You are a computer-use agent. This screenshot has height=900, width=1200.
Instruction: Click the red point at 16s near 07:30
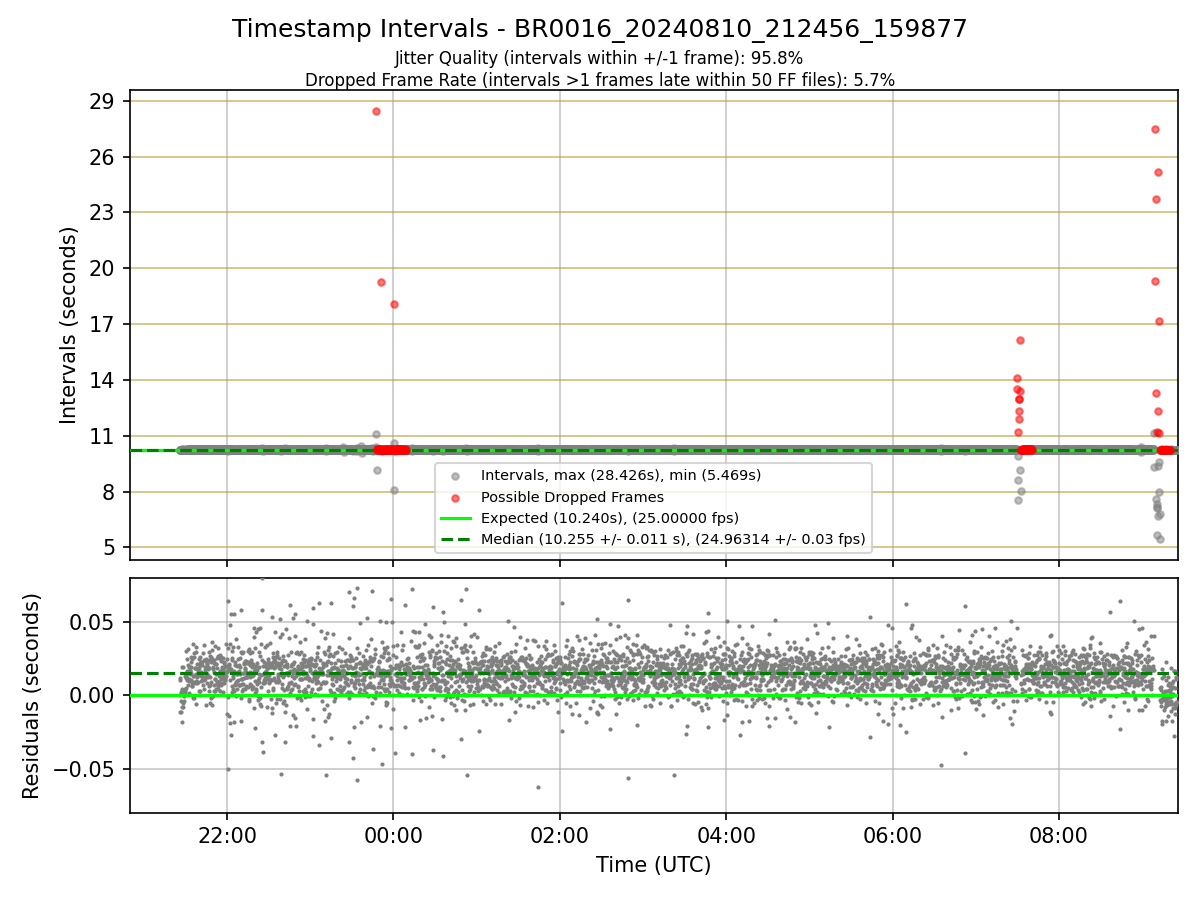click(1020, 340)
